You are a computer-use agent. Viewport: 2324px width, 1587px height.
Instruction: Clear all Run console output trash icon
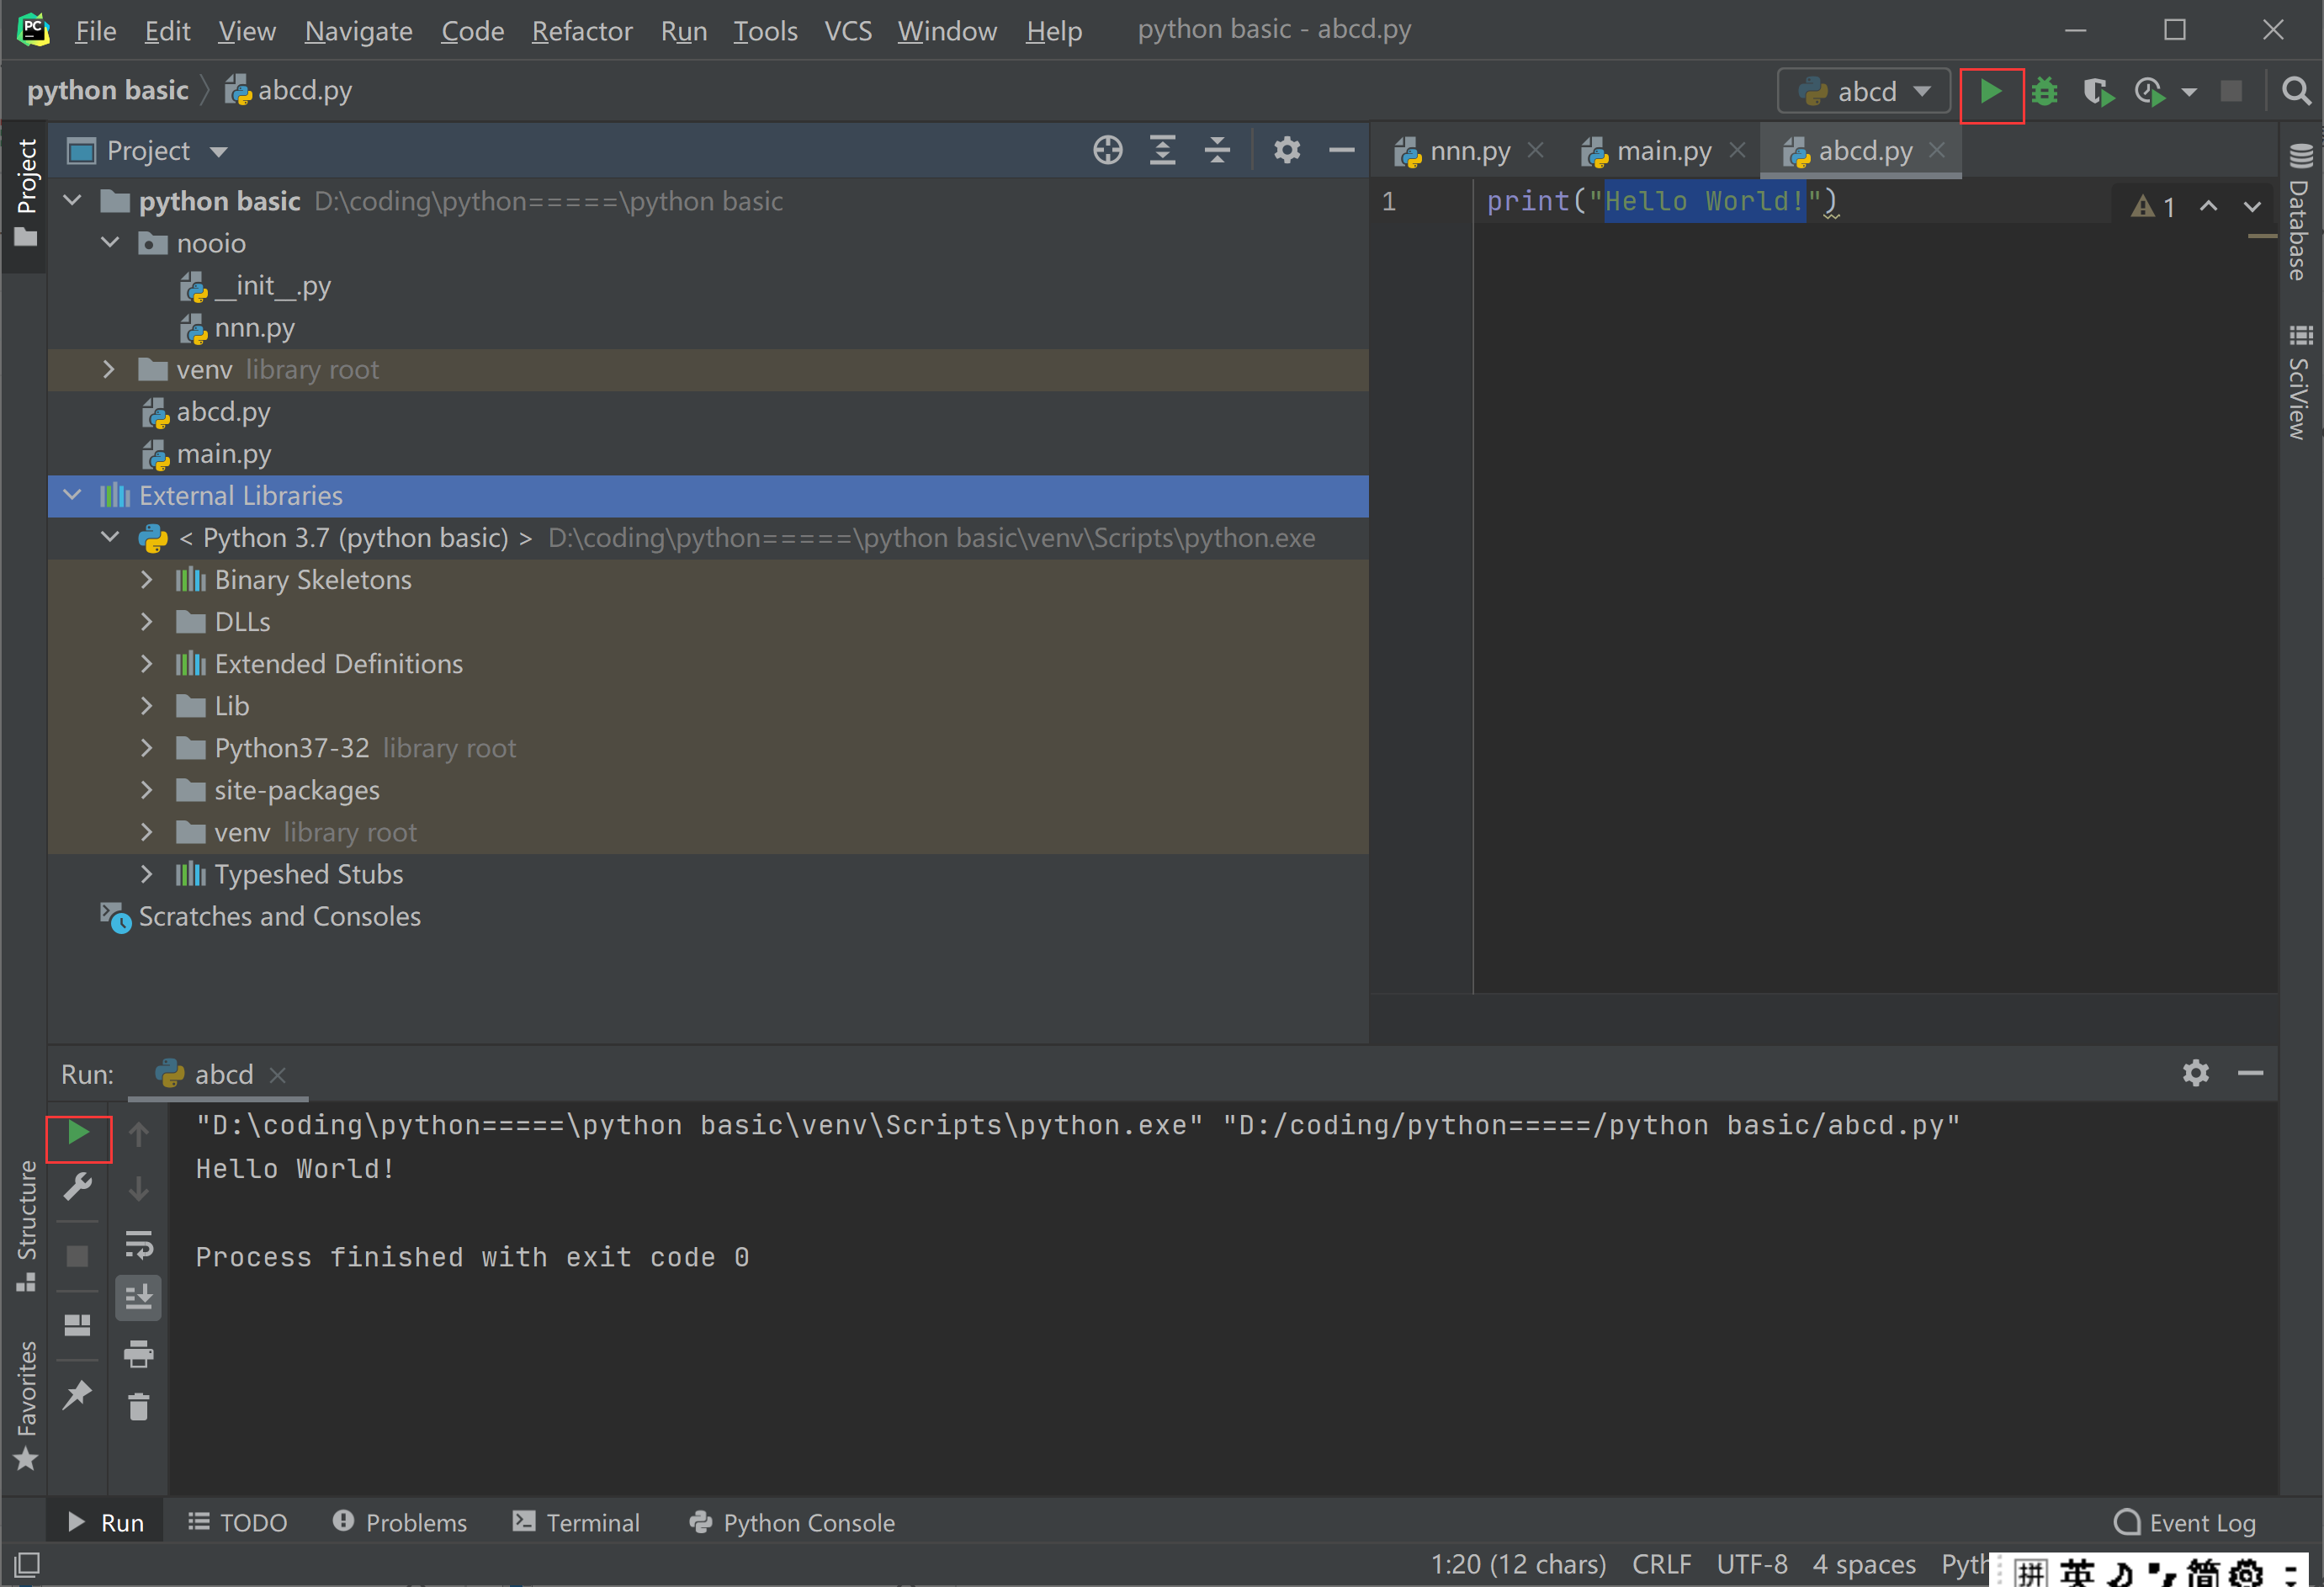(x=139, y=1407)
